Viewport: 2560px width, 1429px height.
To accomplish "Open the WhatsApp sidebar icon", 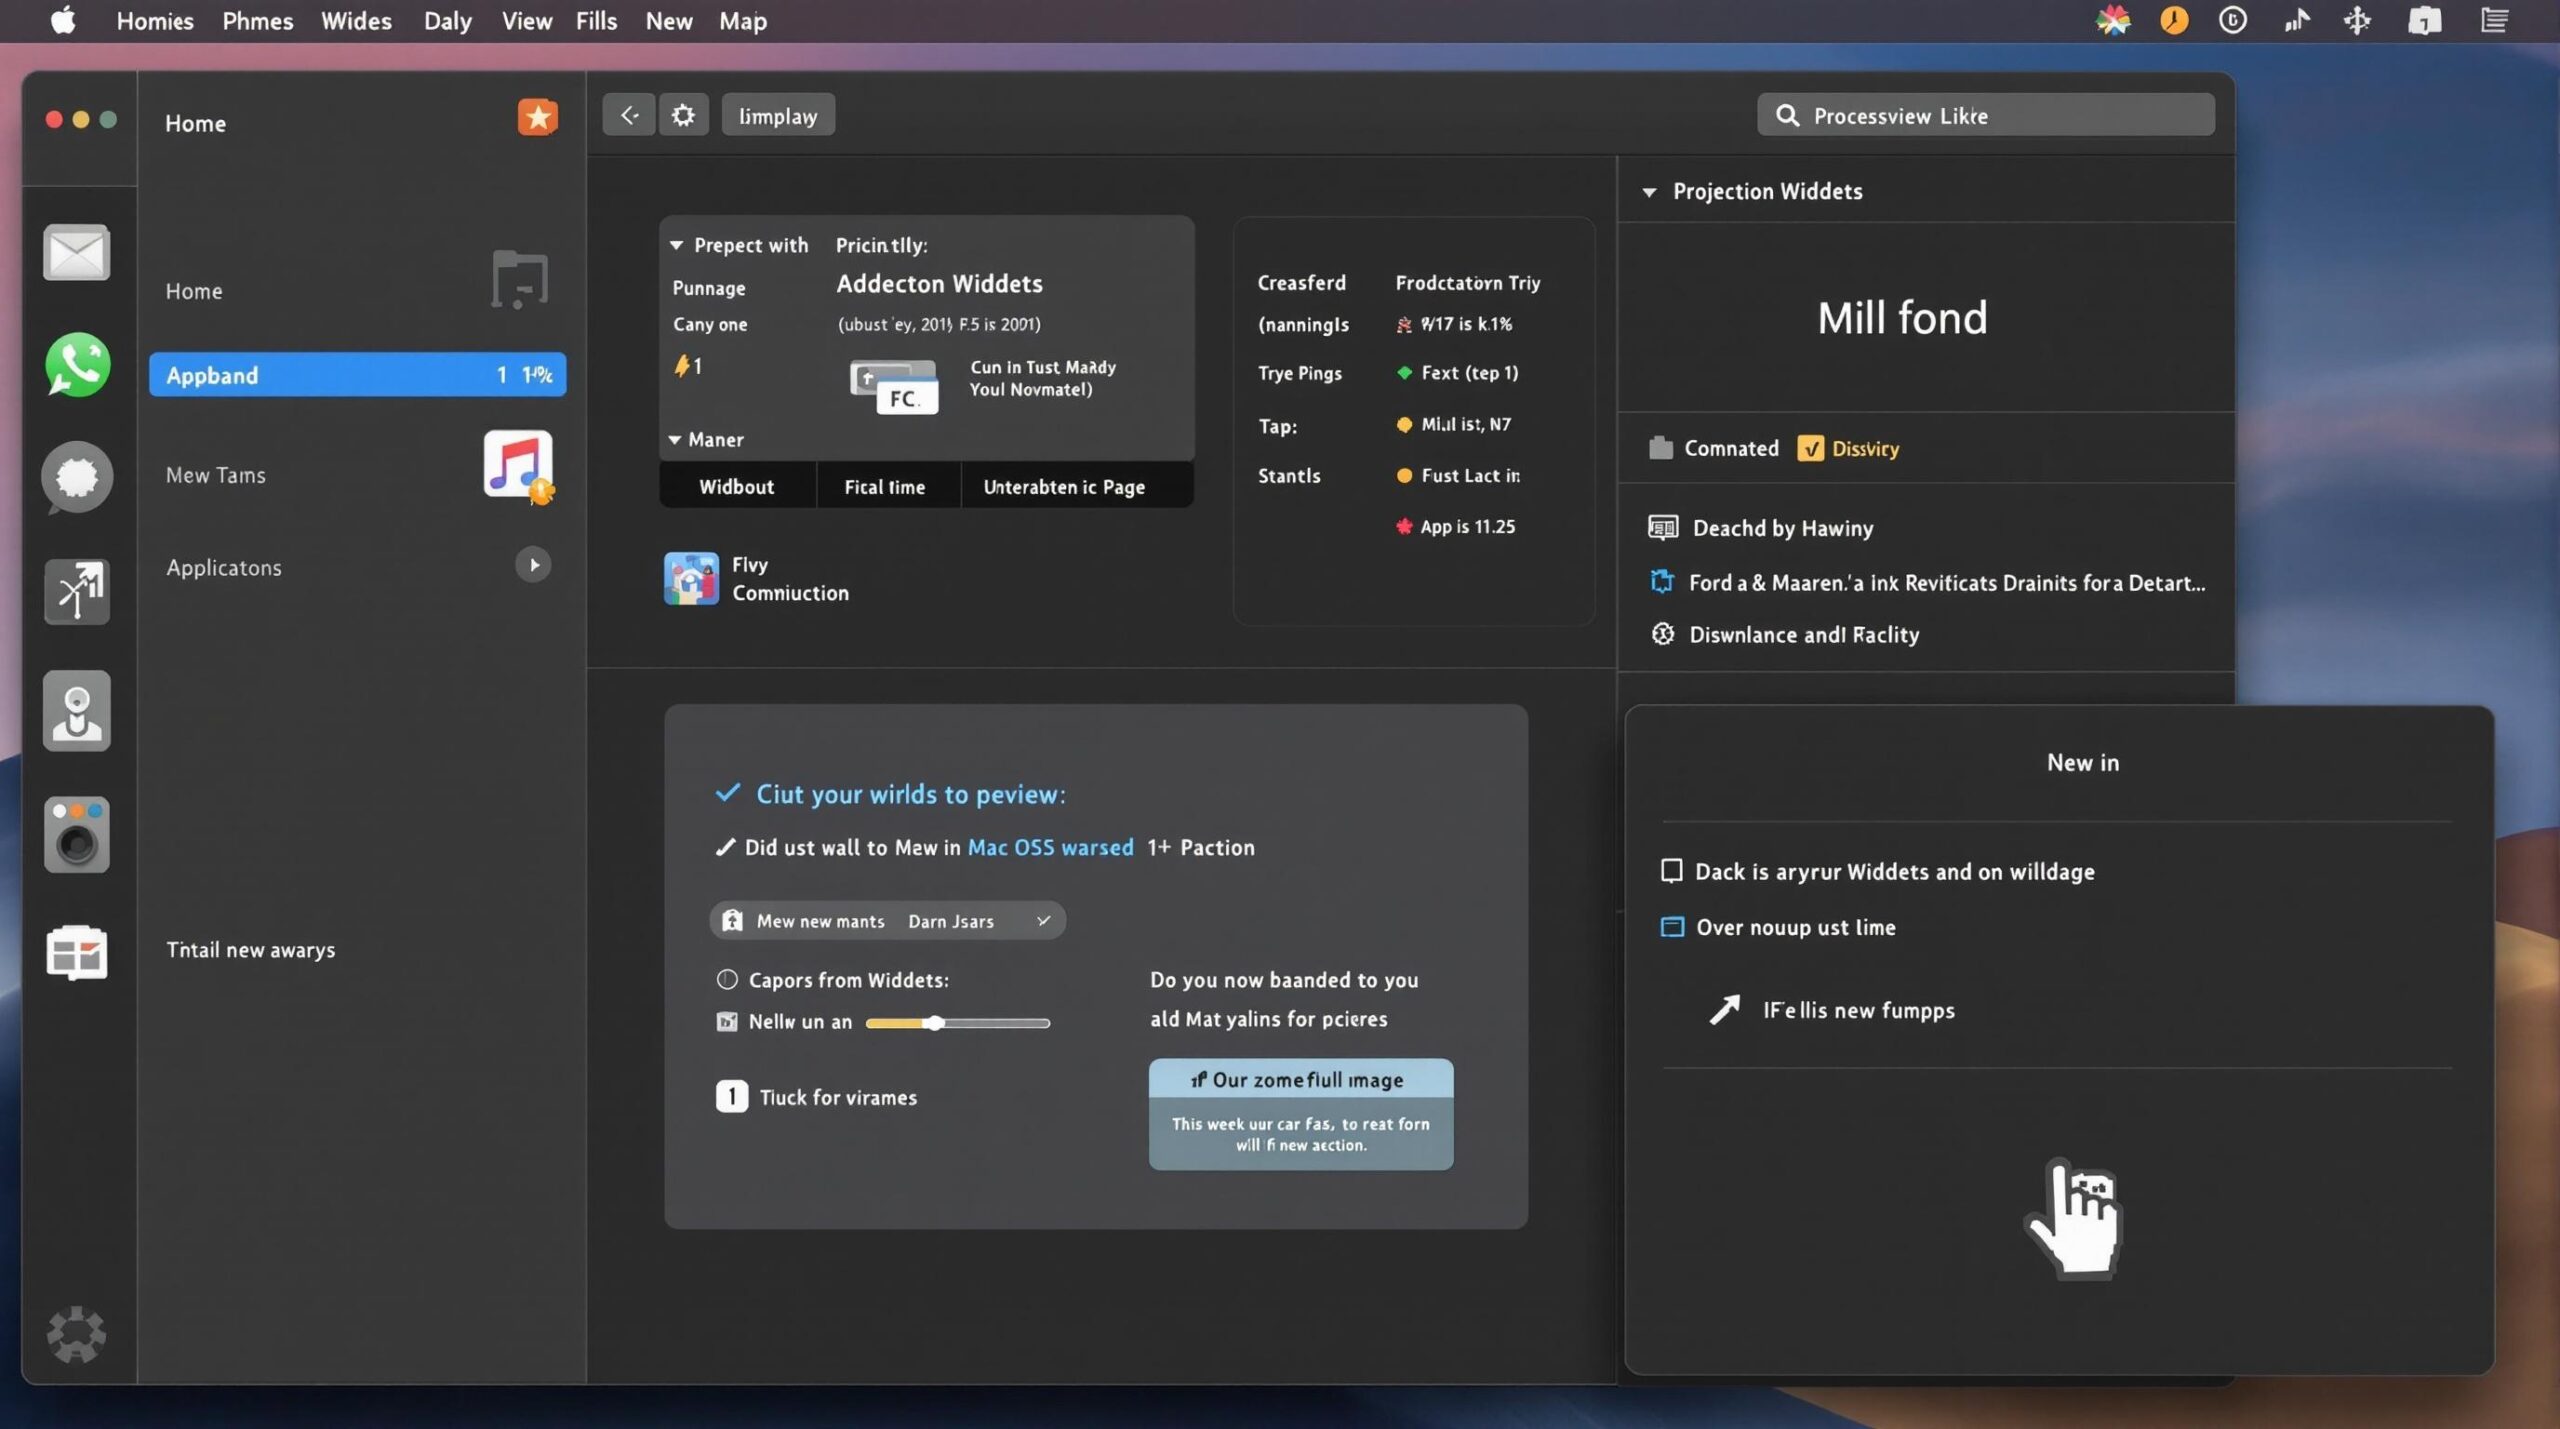I will (77, 364).
